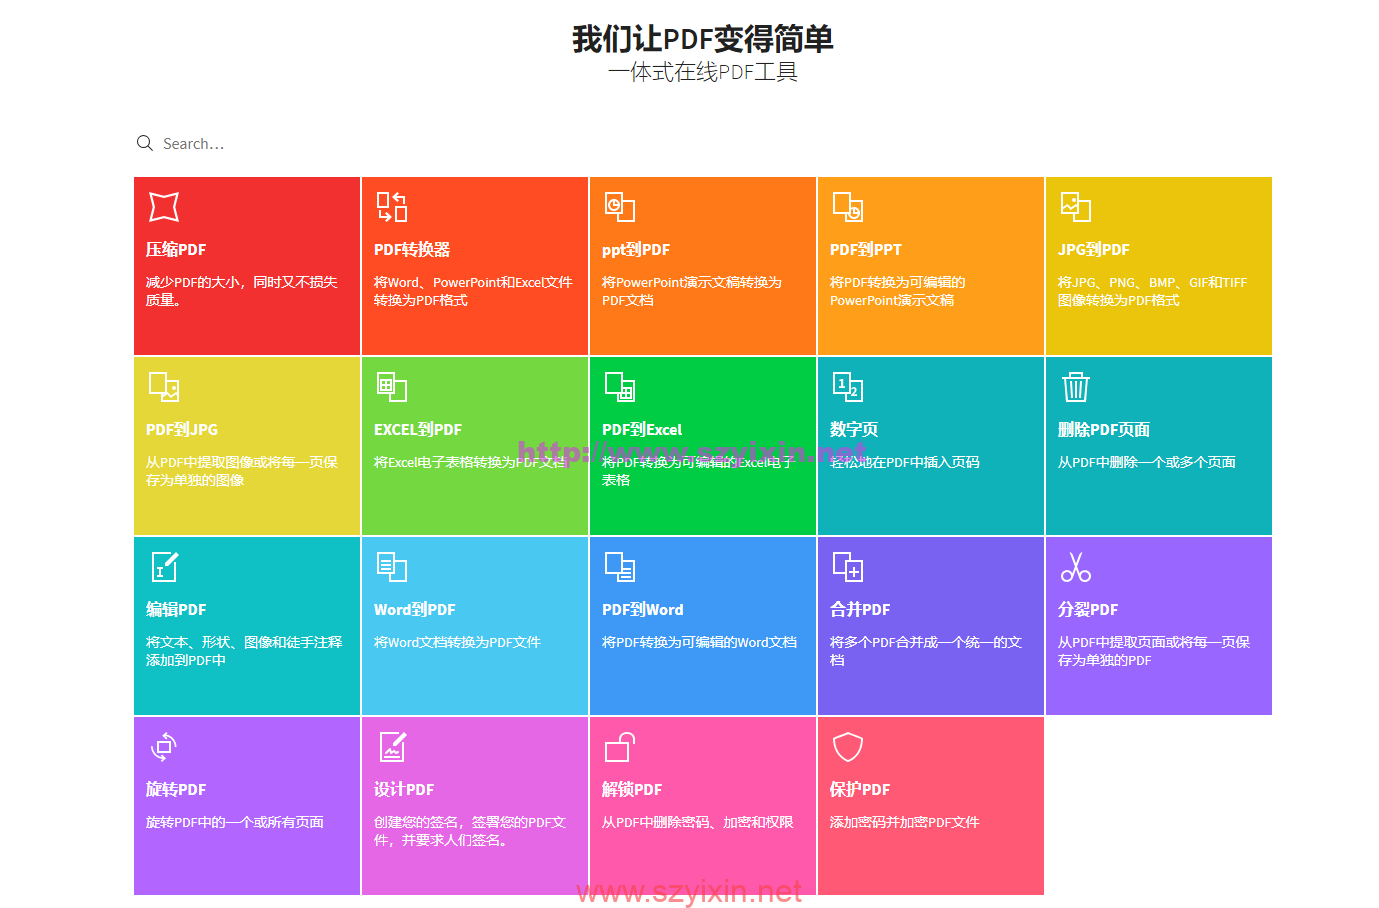Click description 将文本、形状、图像和徒手注释添加到PDF中
Viewport: 1379px width, 908px height.
tap(244, 651)
